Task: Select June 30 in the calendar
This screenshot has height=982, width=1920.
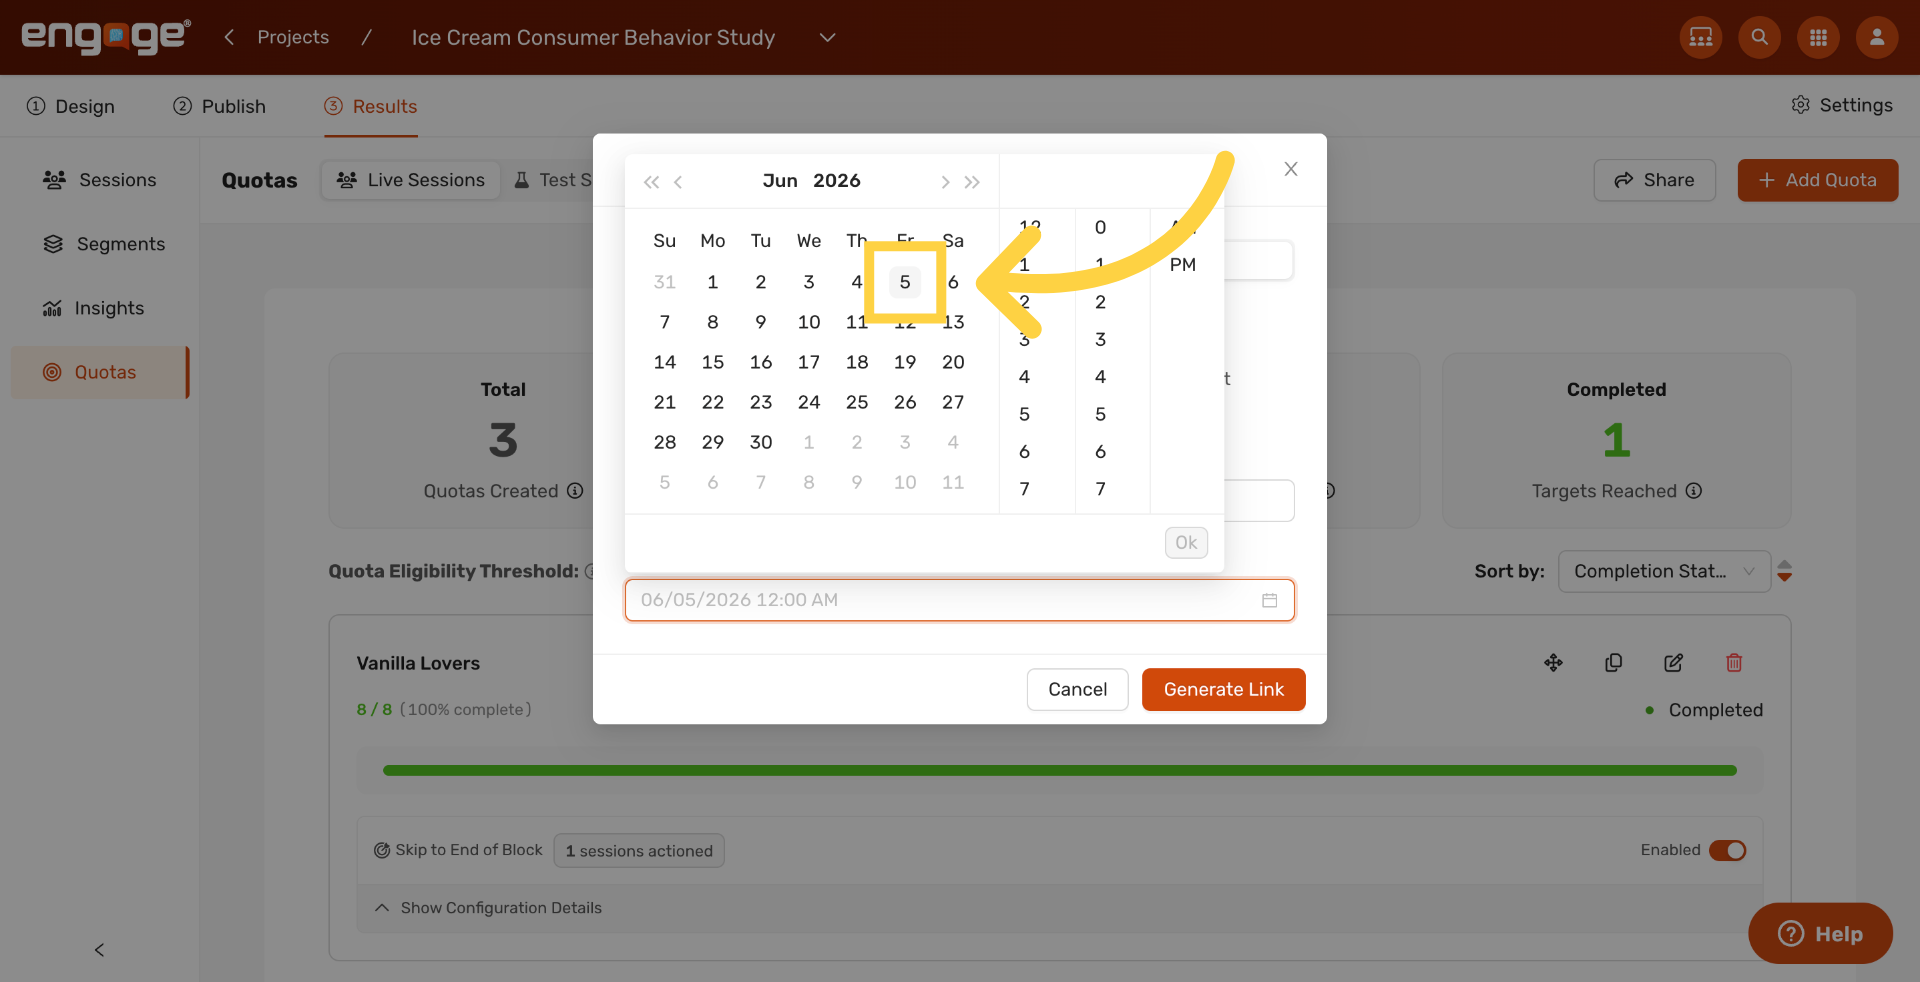Action: [761, 442]
